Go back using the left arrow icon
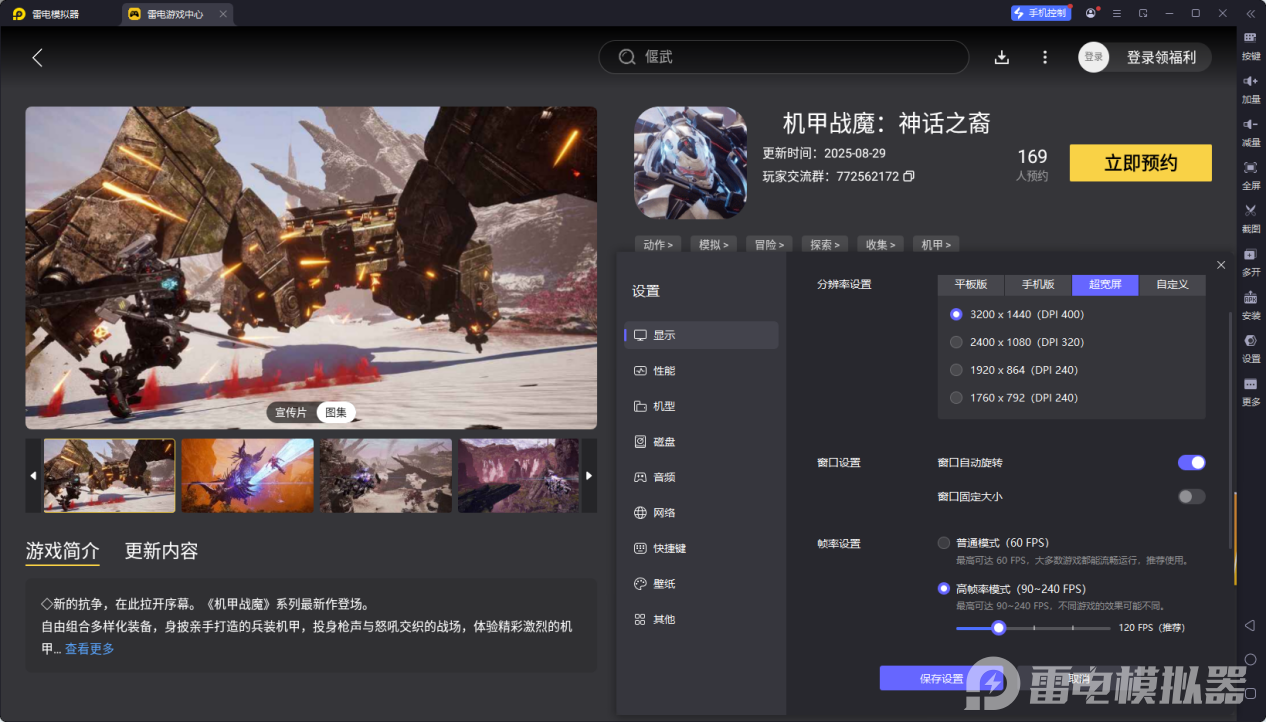The width and height of the screenshot is (1266, 722). click(x=38, y=58)
